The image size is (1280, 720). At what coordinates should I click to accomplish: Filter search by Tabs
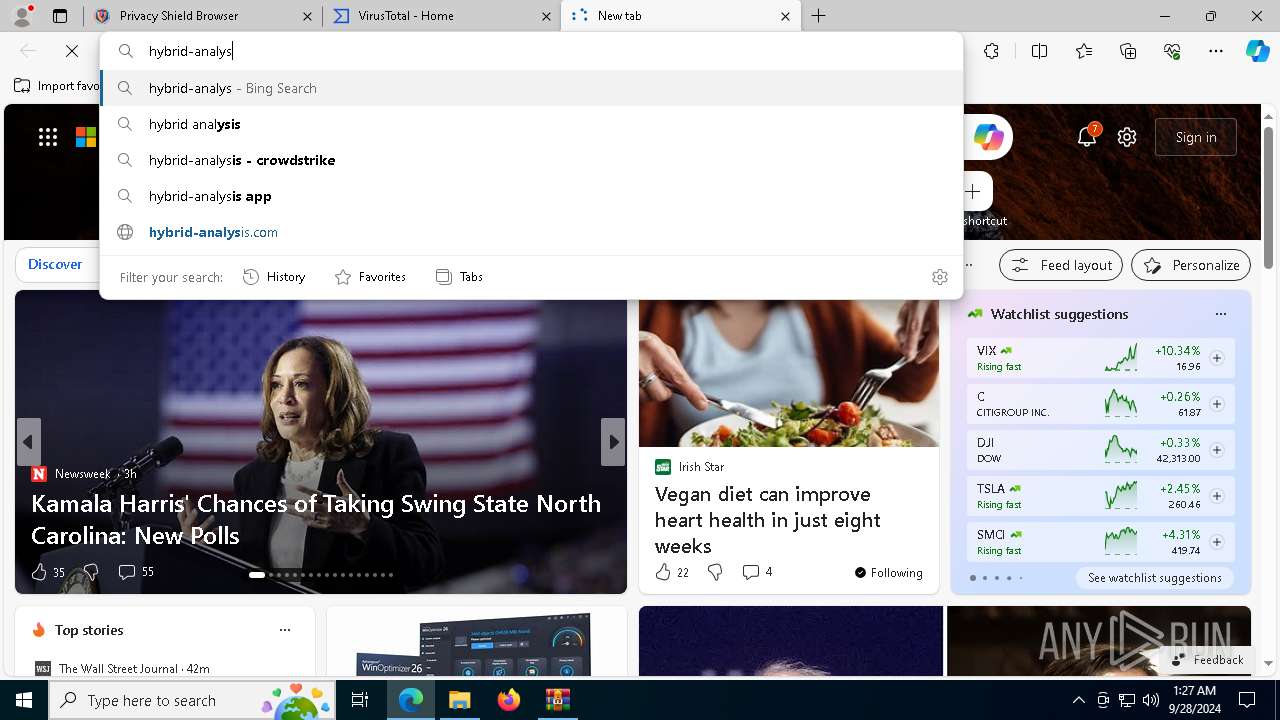[x=459, y=277]
